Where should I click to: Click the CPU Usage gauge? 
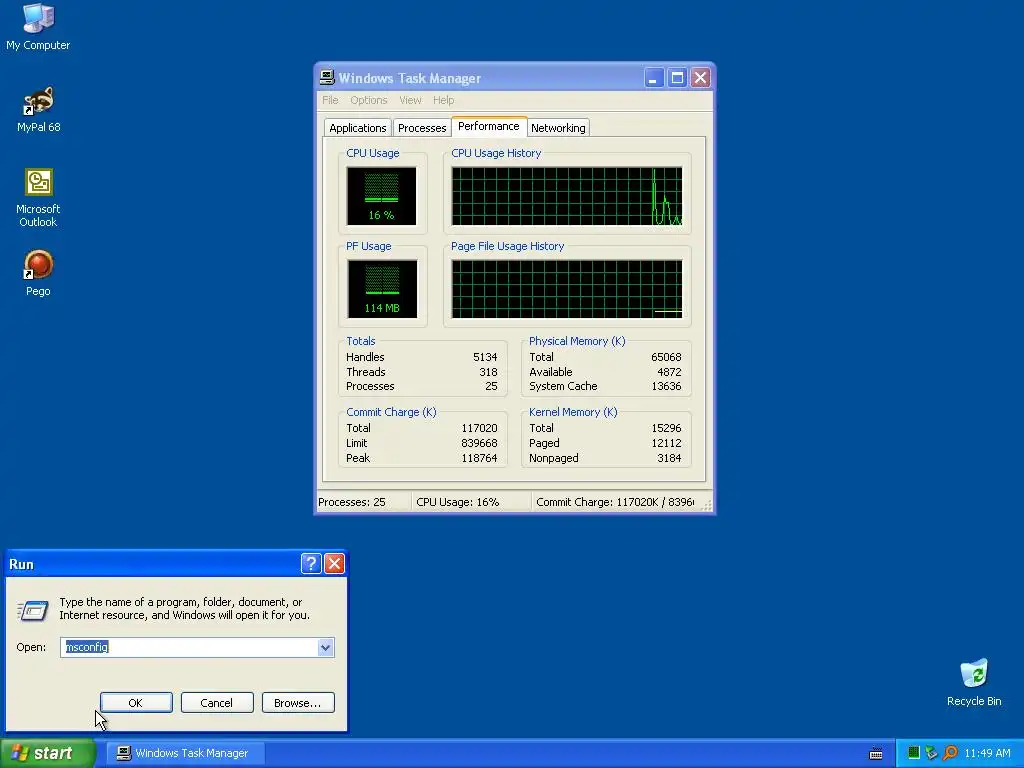pos(381,196)
